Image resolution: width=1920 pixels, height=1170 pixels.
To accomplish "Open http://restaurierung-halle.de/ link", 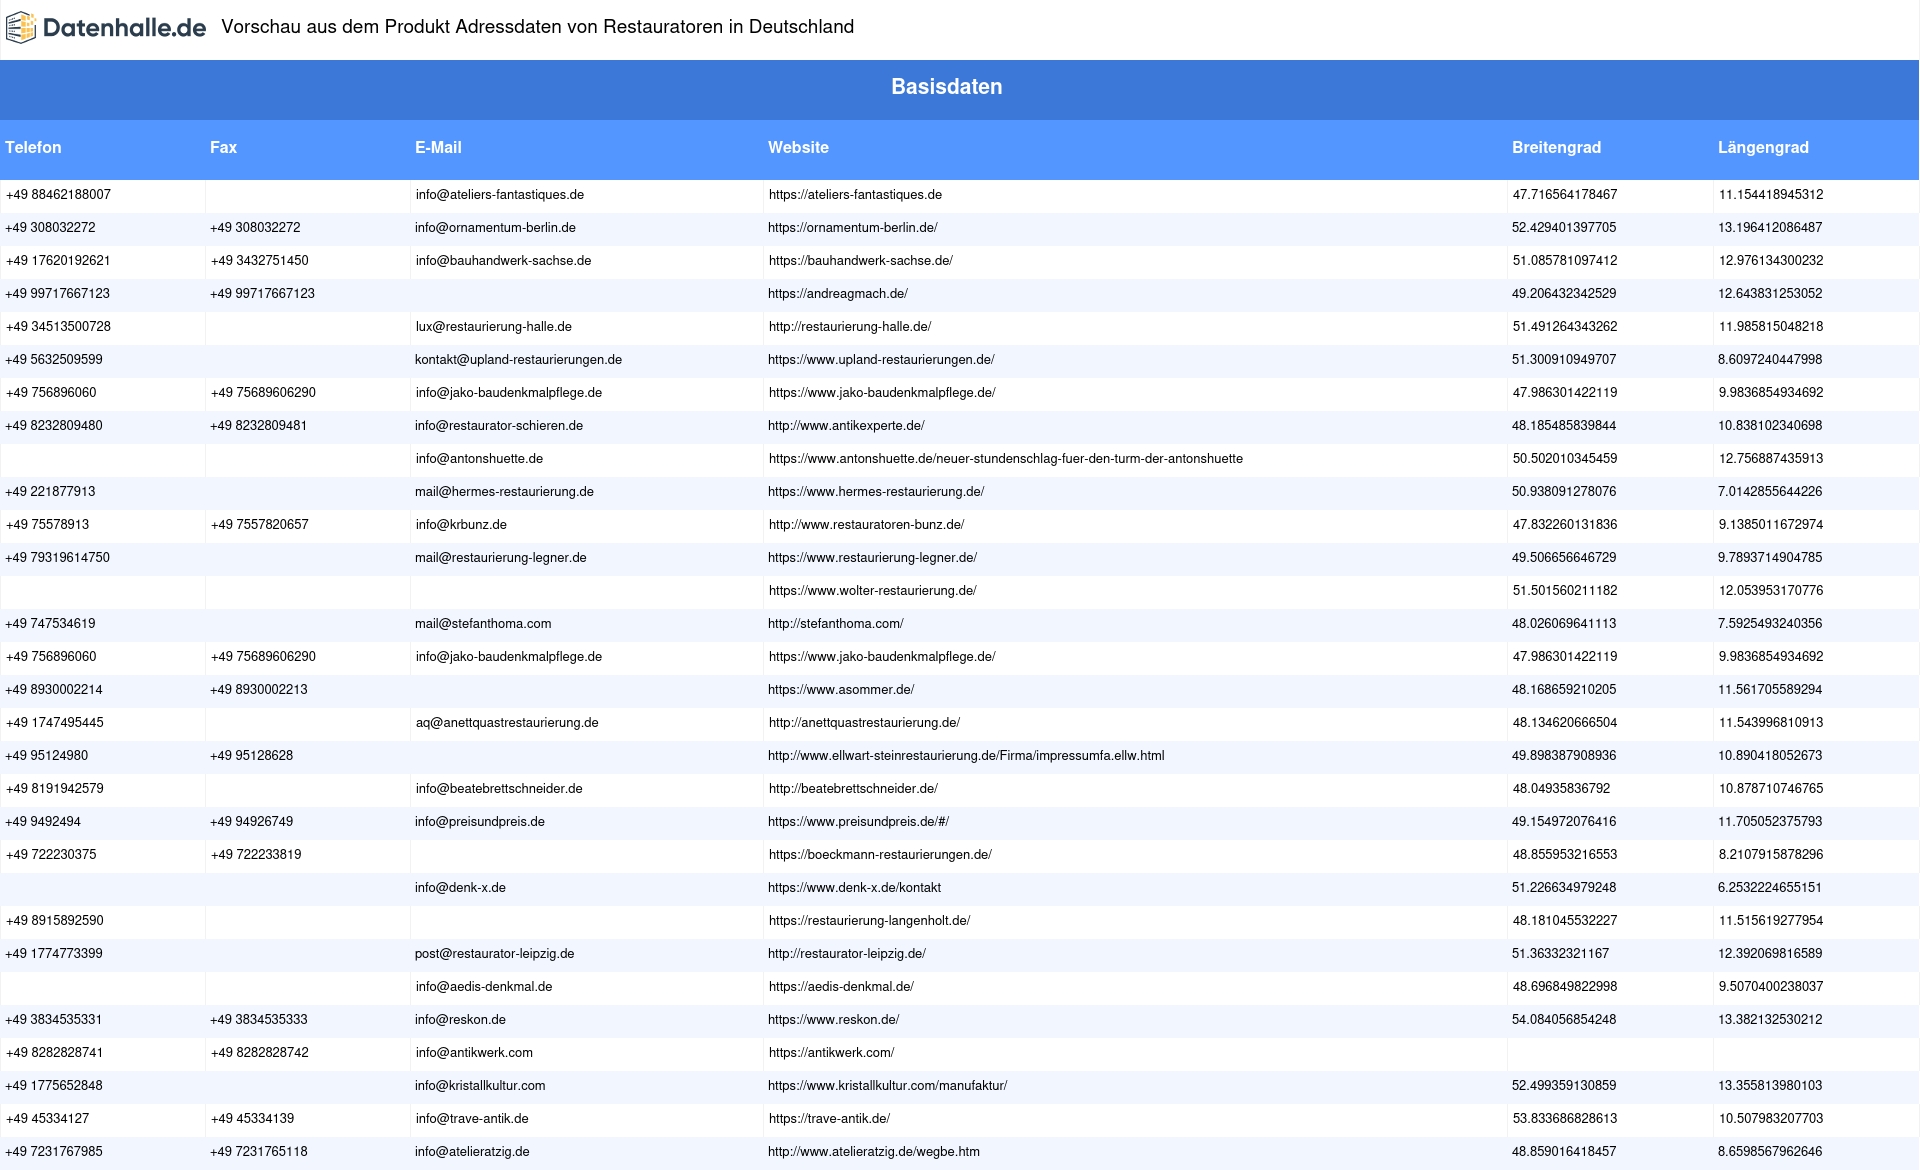I will pyautogui.click(x=850, y=327).
